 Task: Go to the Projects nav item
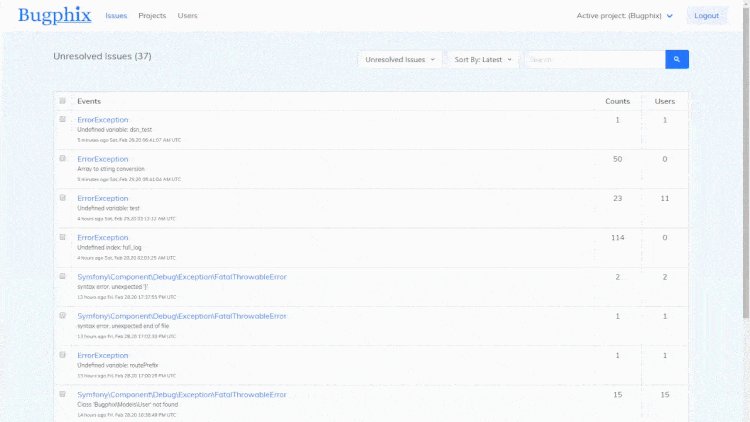pos(152,16)
